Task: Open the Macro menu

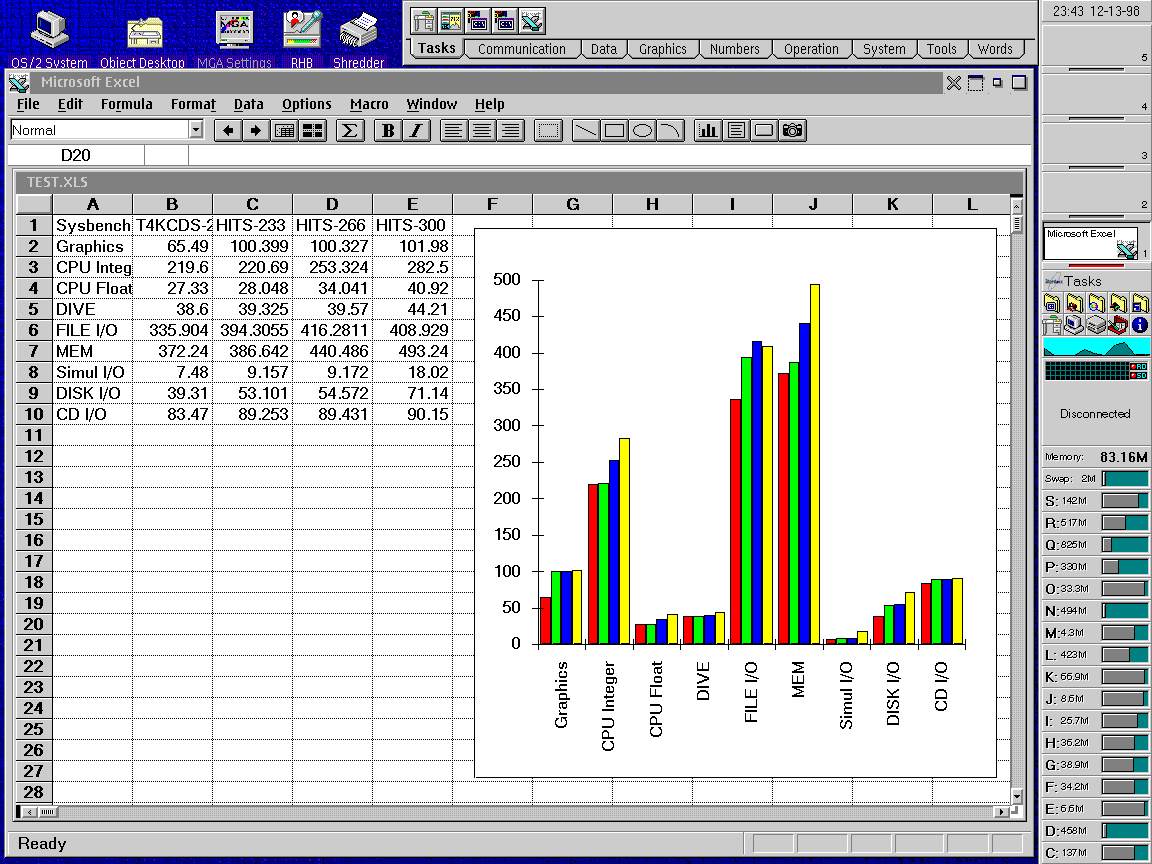Action: coord(369,104)
